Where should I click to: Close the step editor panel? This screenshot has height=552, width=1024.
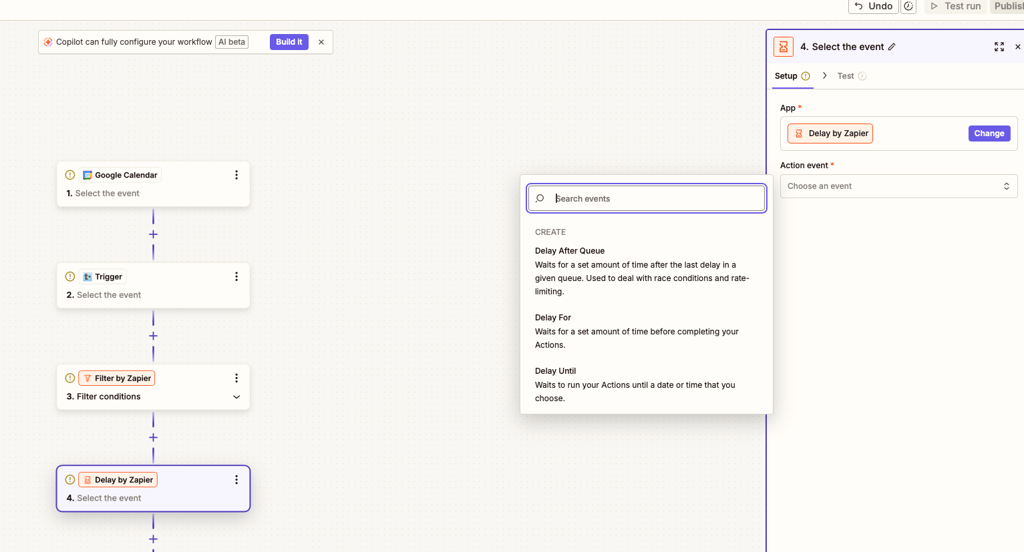1017,47
